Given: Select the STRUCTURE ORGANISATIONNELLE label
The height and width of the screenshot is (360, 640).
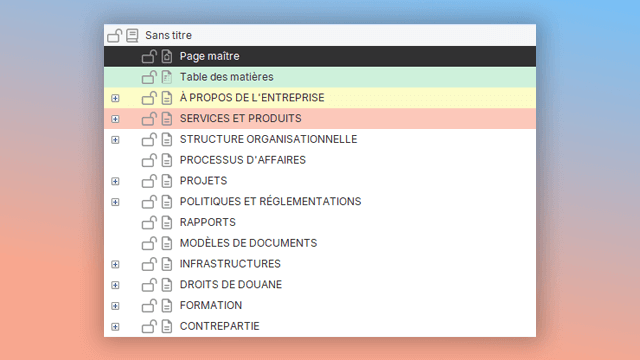Looking at the screenshot, I should click(x=268, y=140).
